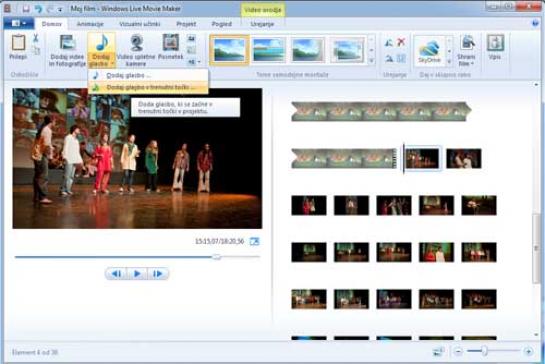Screen dimensions: 545x364
Task: Click the Save icon in the quick access toolbar
Action: click(x=26, y=9)
